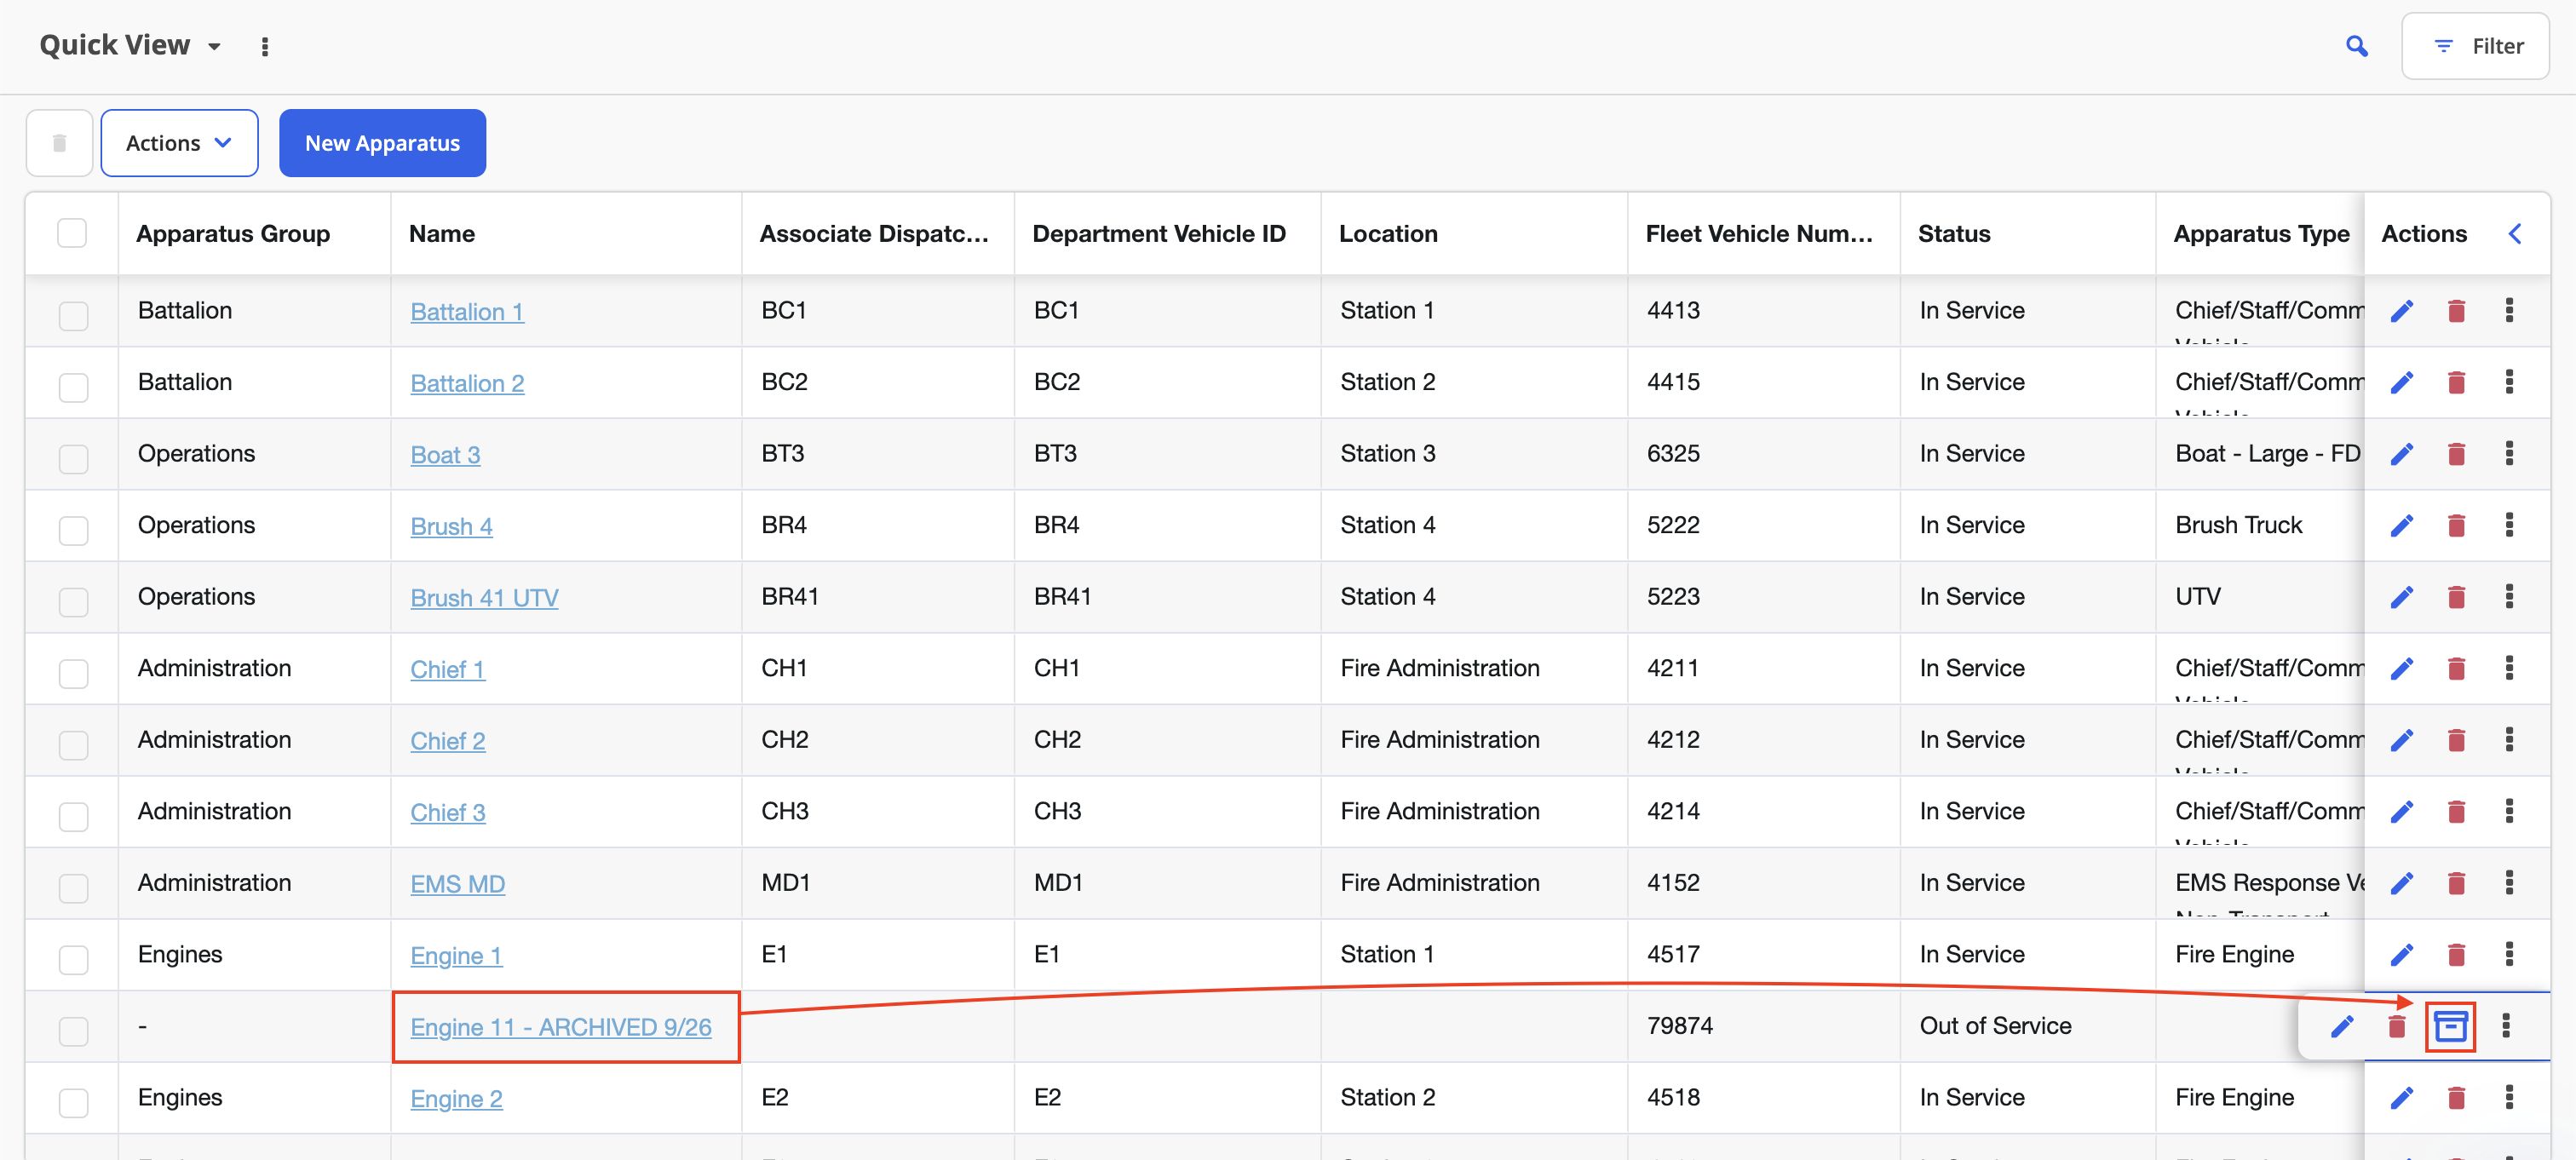The image size is (2576, 1160).
Task: Delete Chief 2 using trash icon
Action: coord(2456,740)
